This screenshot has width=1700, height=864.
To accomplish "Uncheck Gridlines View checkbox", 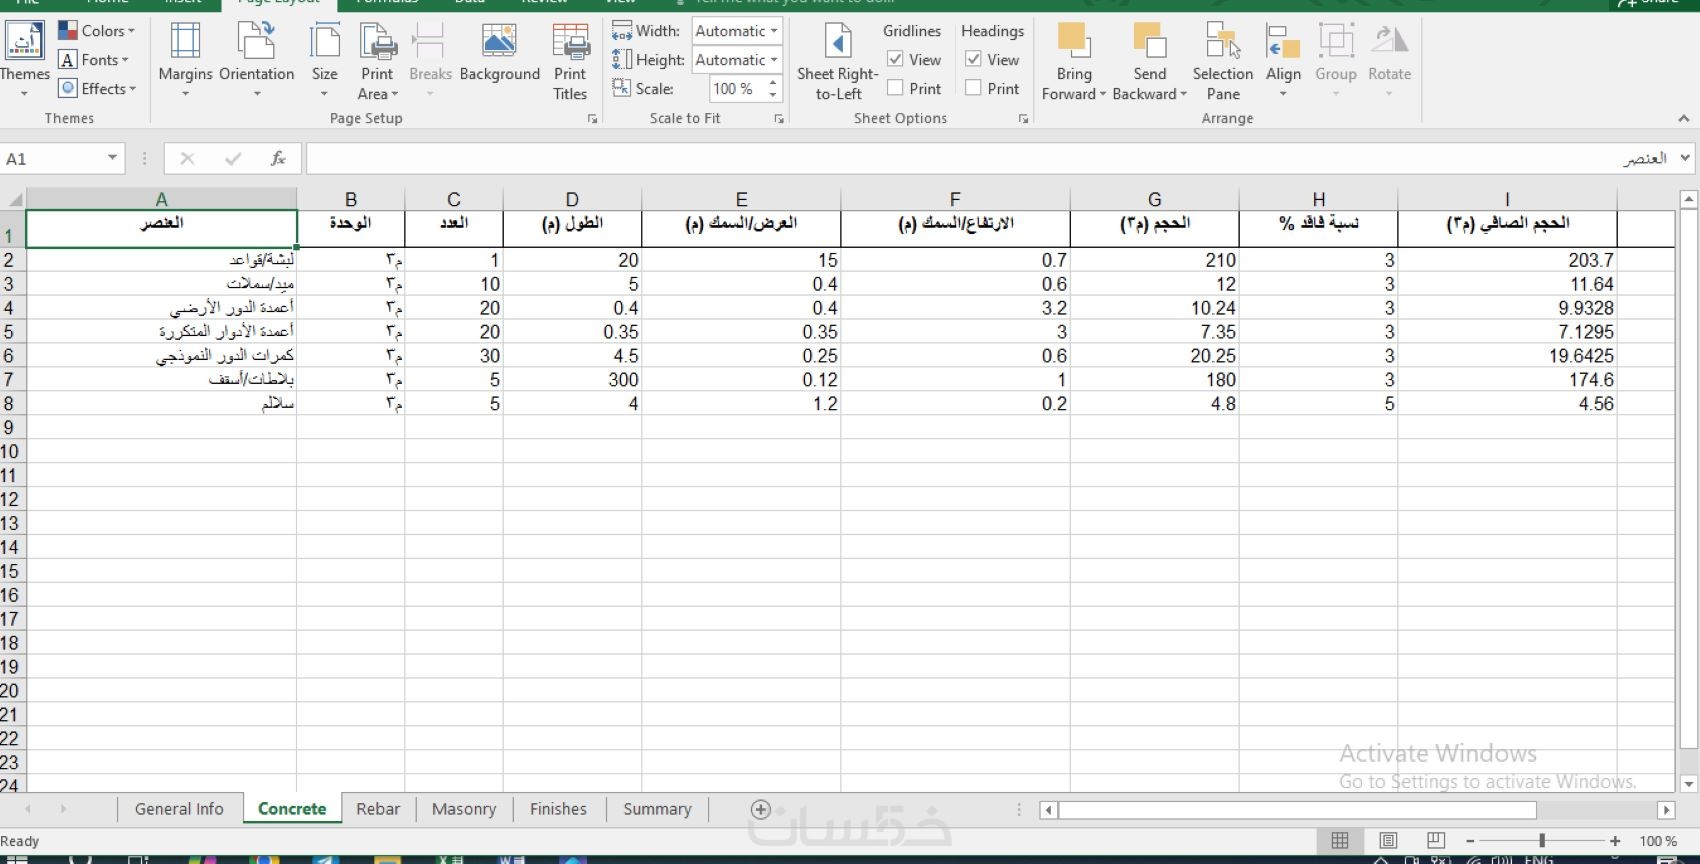I will 896,60.
